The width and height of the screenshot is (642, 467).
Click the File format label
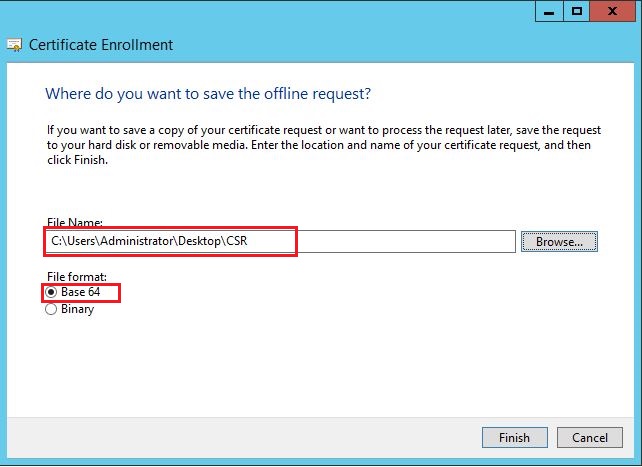(75, 276)
